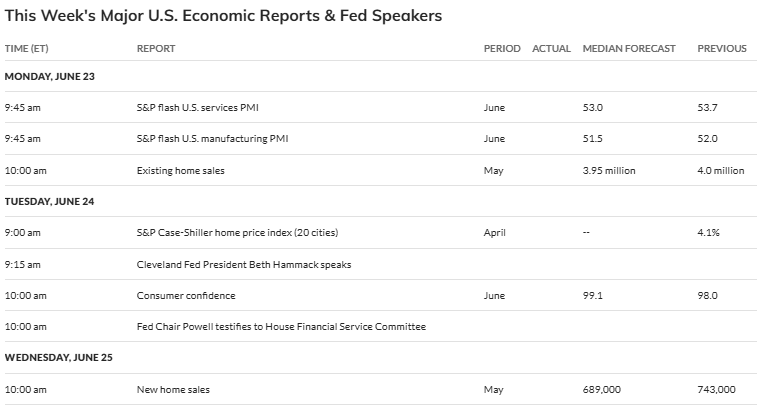Image resolution: width=770 pixels, height=412 pixels.
Task: Select the MONDAY, JUNE 23 date heading
Action: point(50,76)
